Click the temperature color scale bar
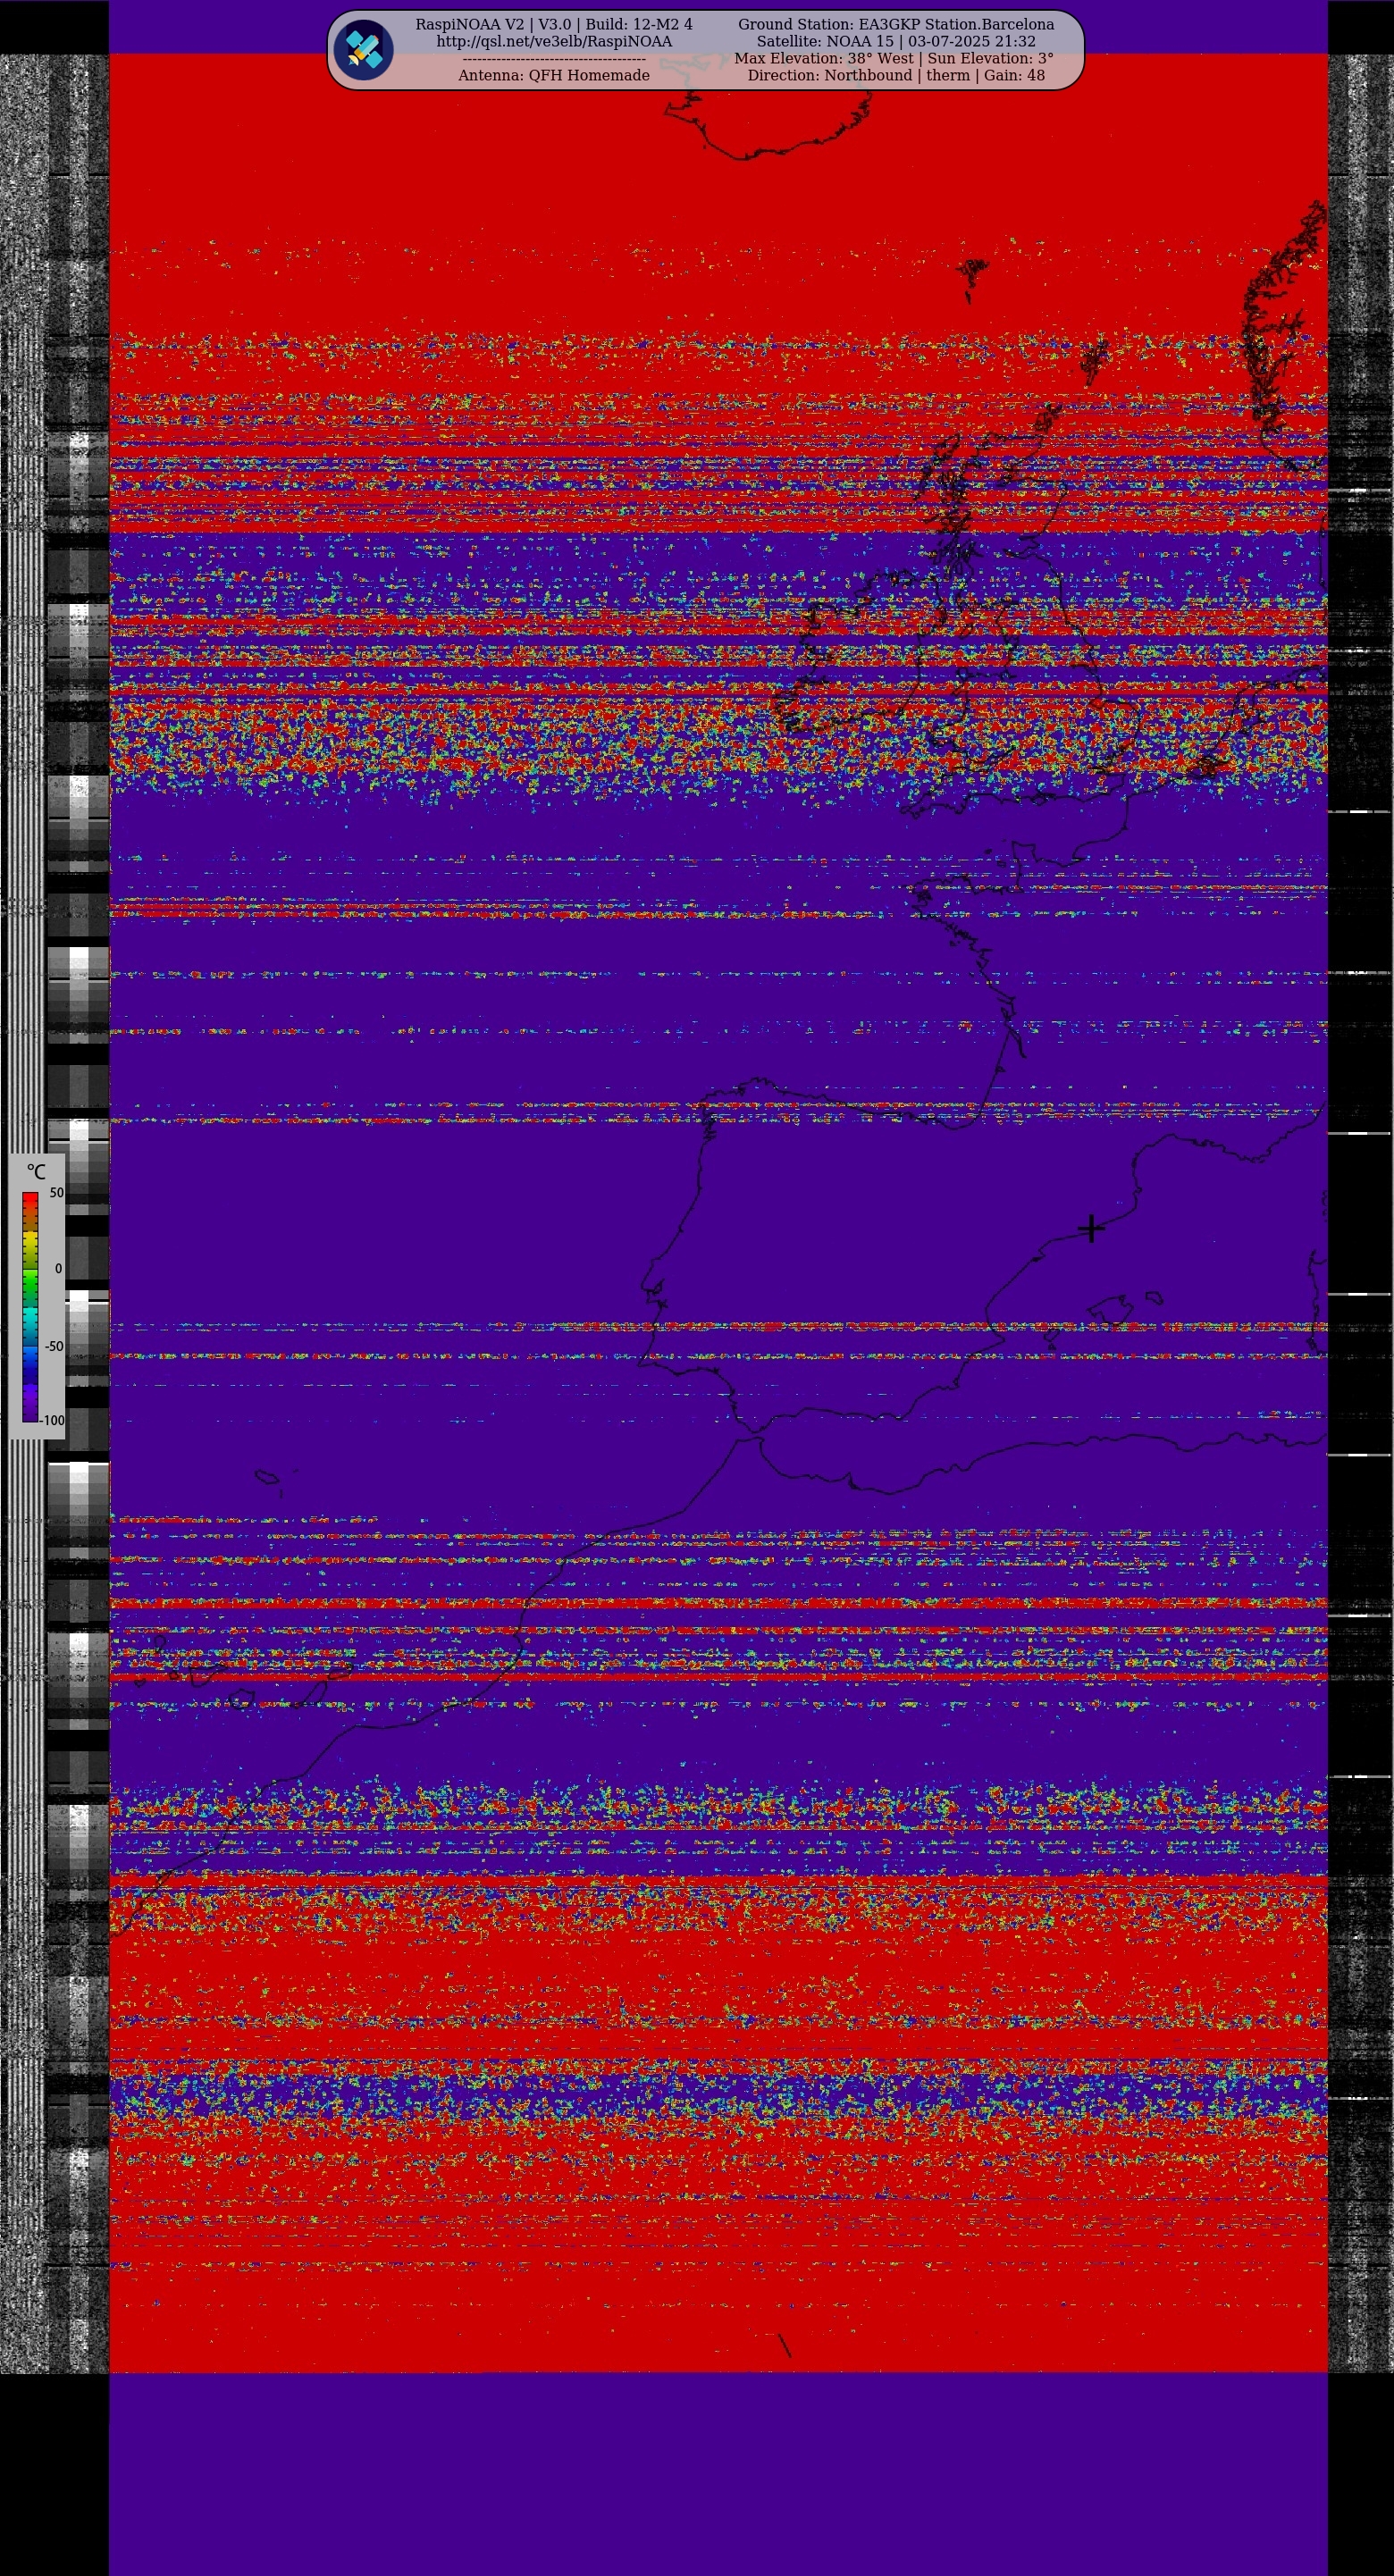Screen dimensions: 1394x2576 point(30,1307)
